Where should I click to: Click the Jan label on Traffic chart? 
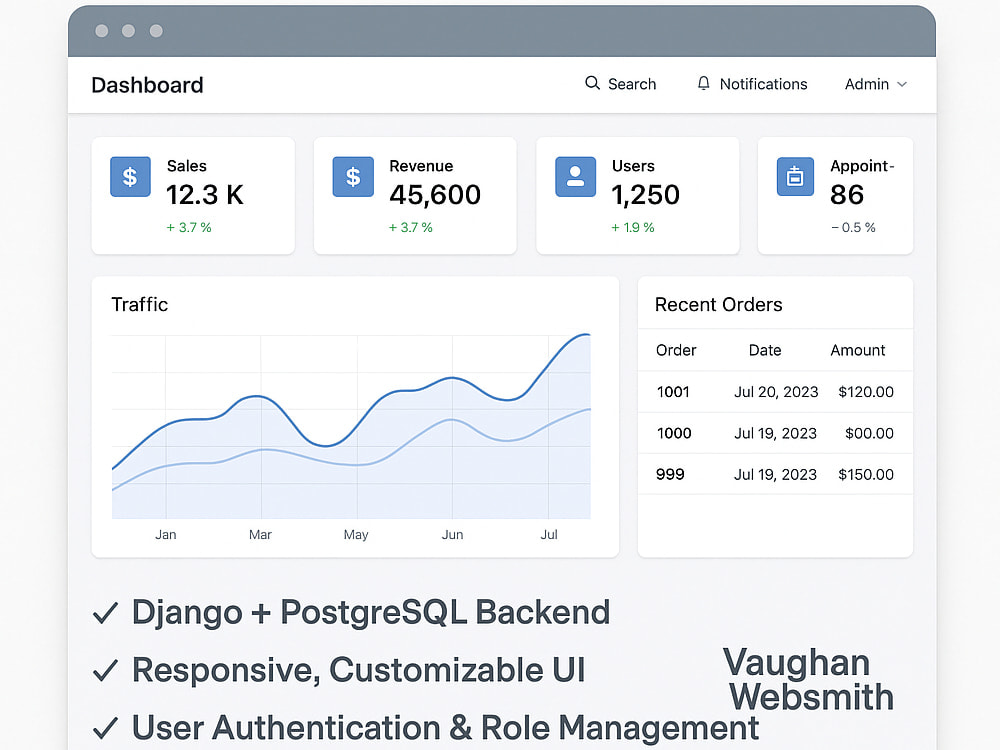[166, 534]
